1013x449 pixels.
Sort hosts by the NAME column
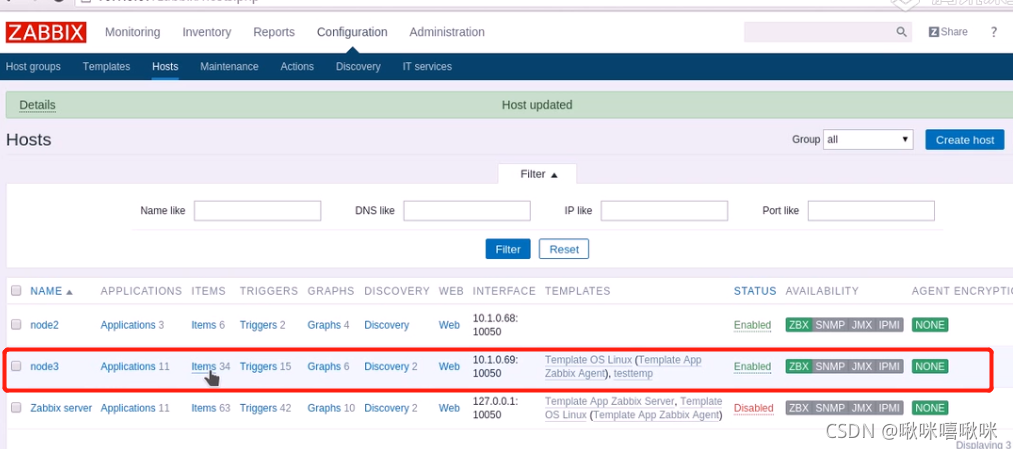[x=51, y=291]
